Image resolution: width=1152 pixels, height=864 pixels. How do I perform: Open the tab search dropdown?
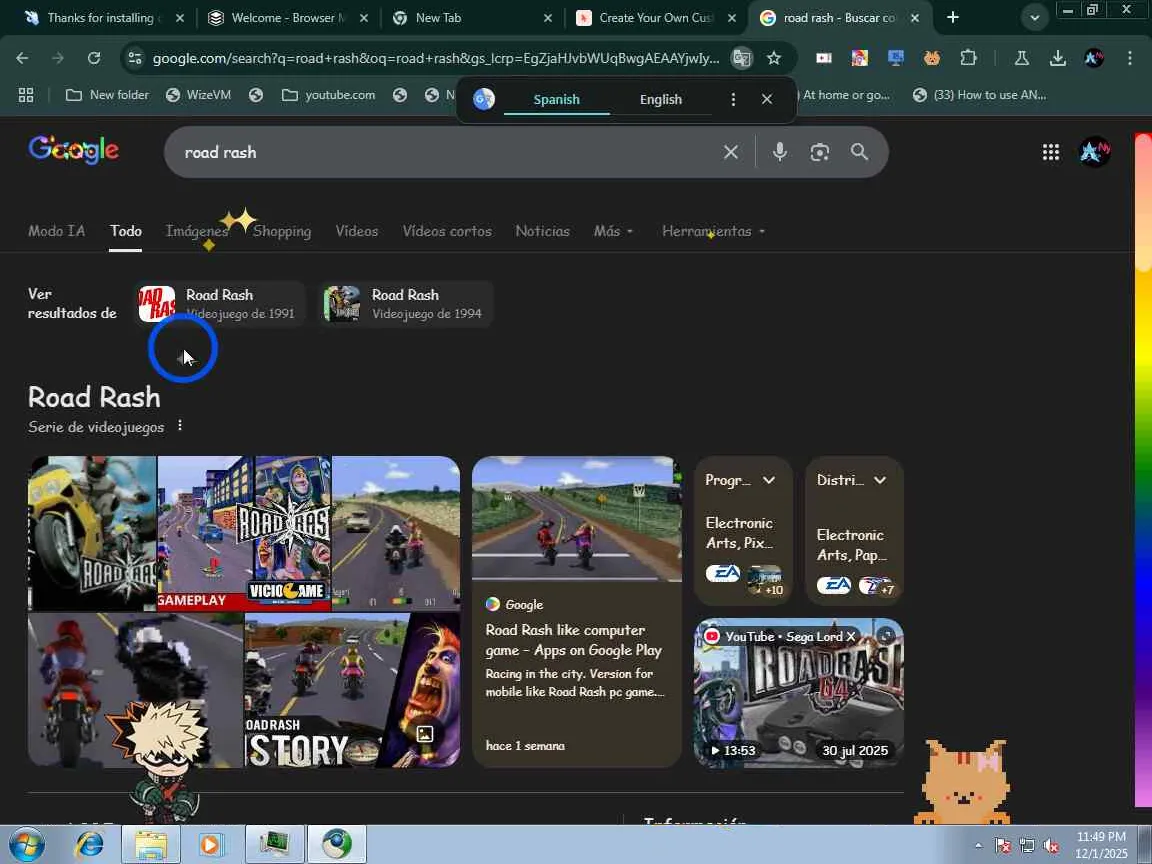pos(1034,18)
